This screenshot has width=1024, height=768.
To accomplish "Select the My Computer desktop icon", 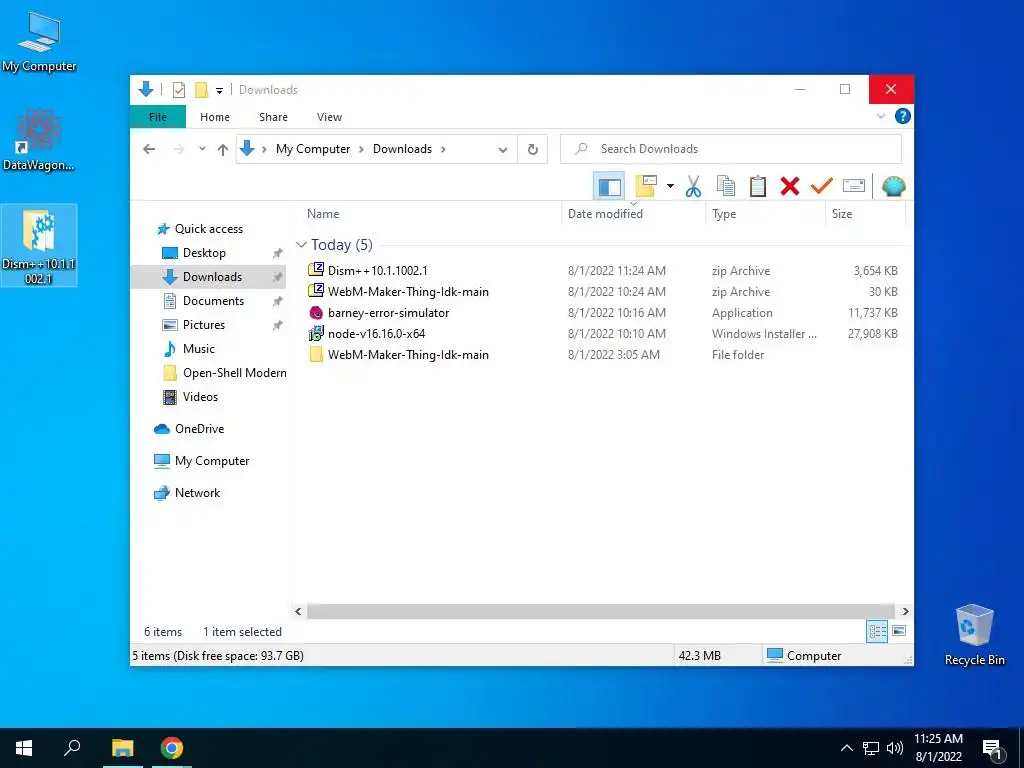I will (x=39, y=42).
